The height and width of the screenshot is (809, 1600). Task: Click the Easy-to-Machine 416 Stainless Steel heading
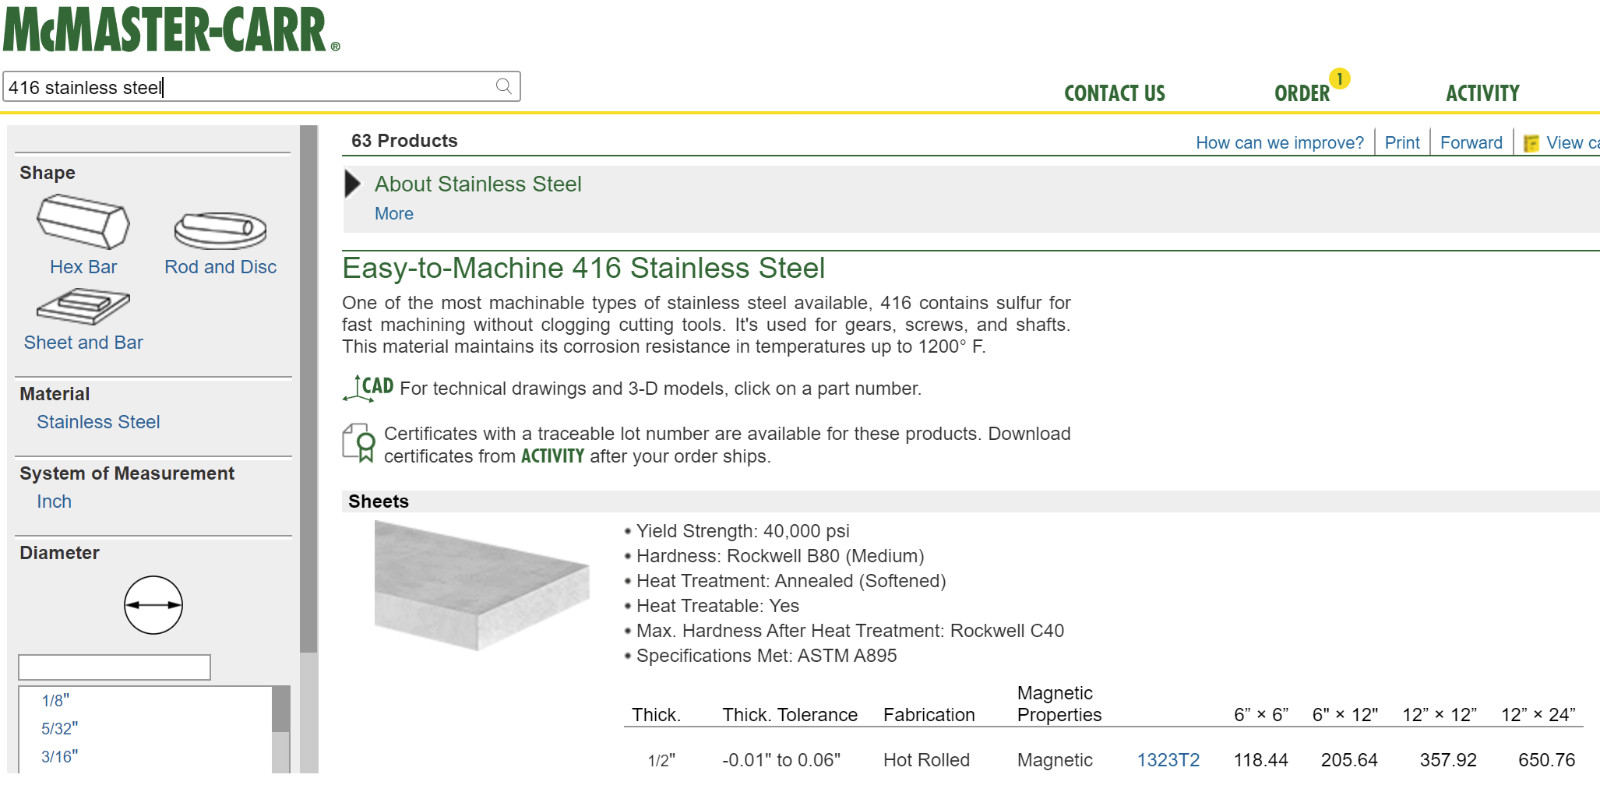[x=583, y=268]
